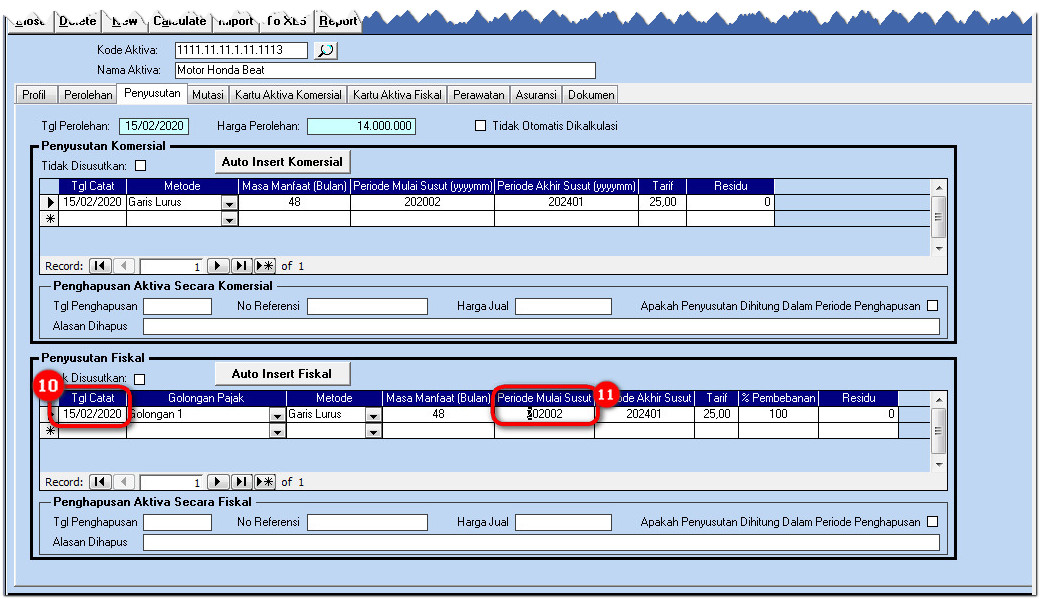Open the Perolehan tab

tap(87, 95)
